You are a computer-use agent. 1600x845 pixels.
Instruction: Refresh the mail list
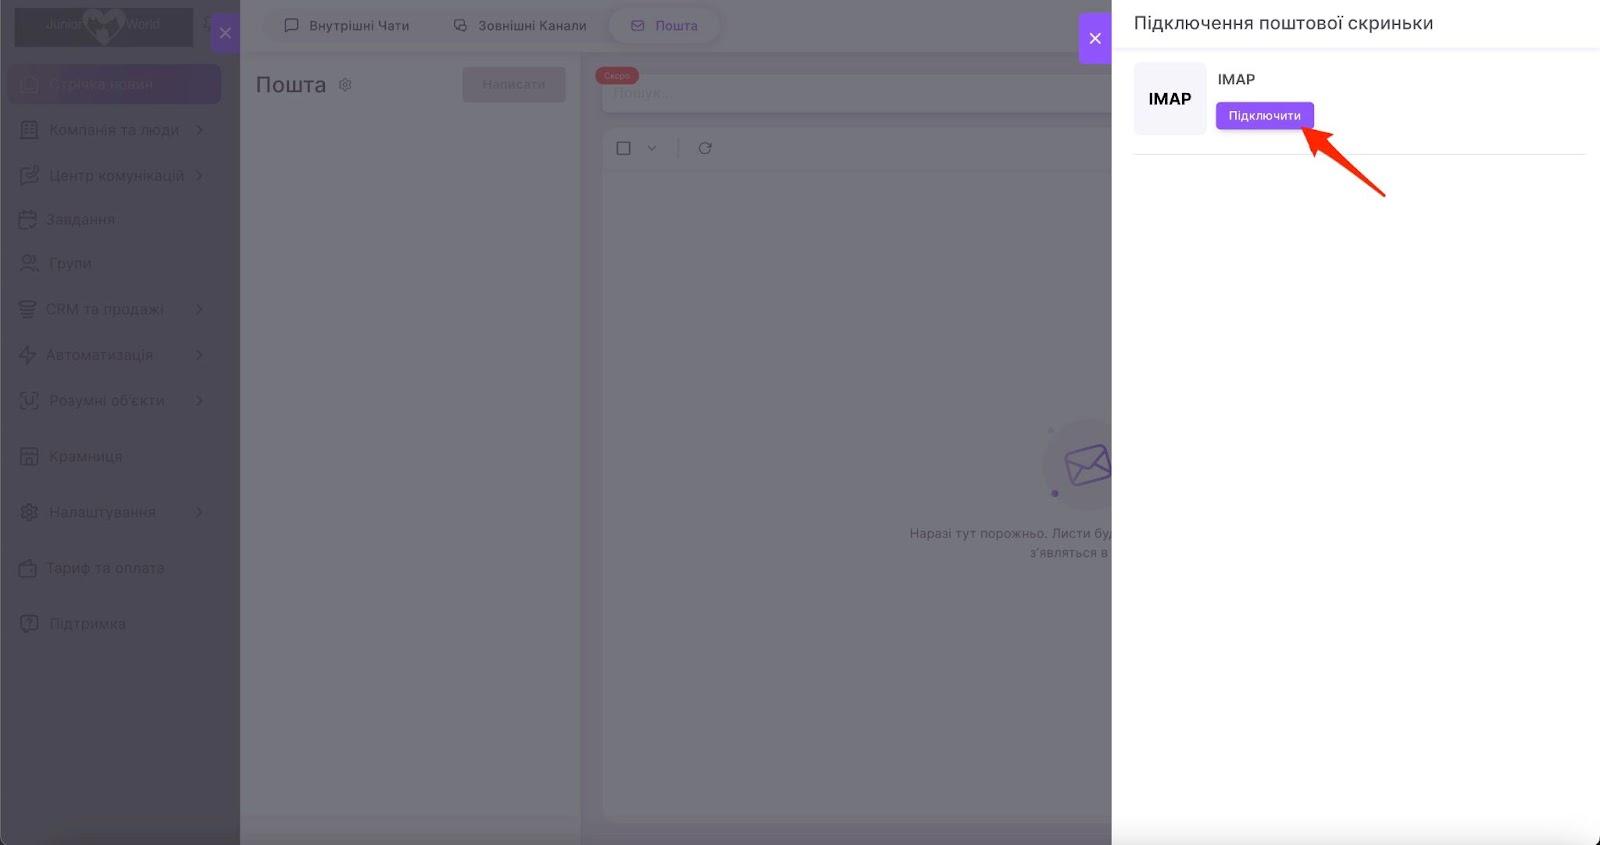705,148
